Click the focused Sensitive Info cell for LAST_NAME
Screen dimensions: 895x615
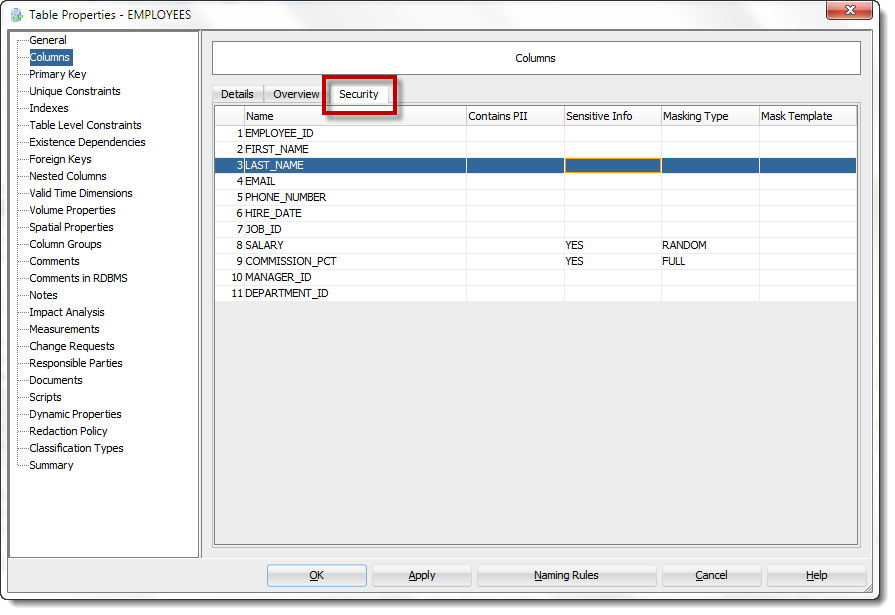(613, 166)
